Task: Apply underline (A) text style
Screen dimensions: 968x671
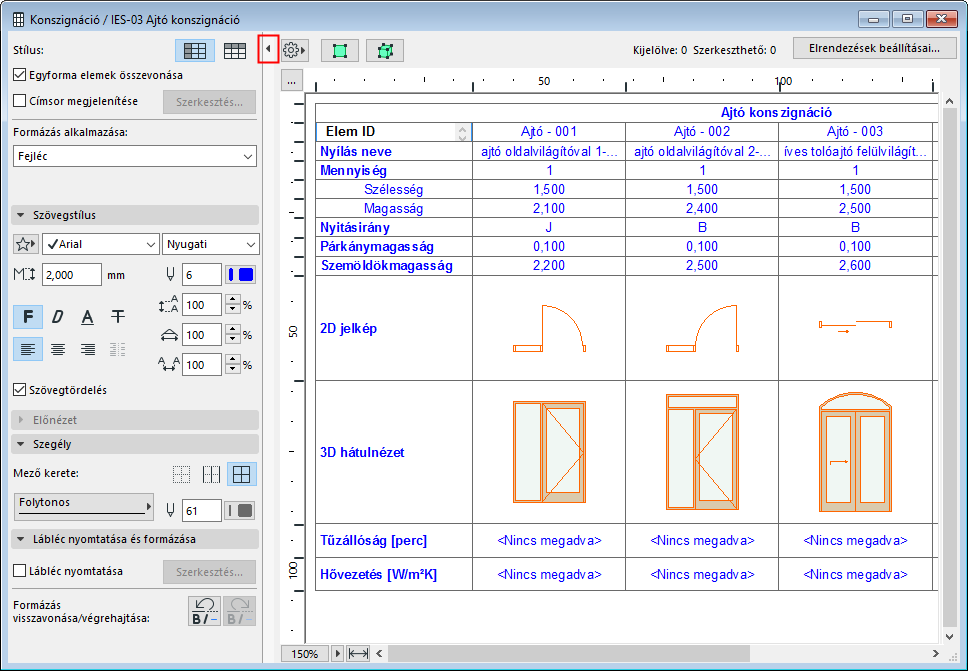Action: coord(88,317)
